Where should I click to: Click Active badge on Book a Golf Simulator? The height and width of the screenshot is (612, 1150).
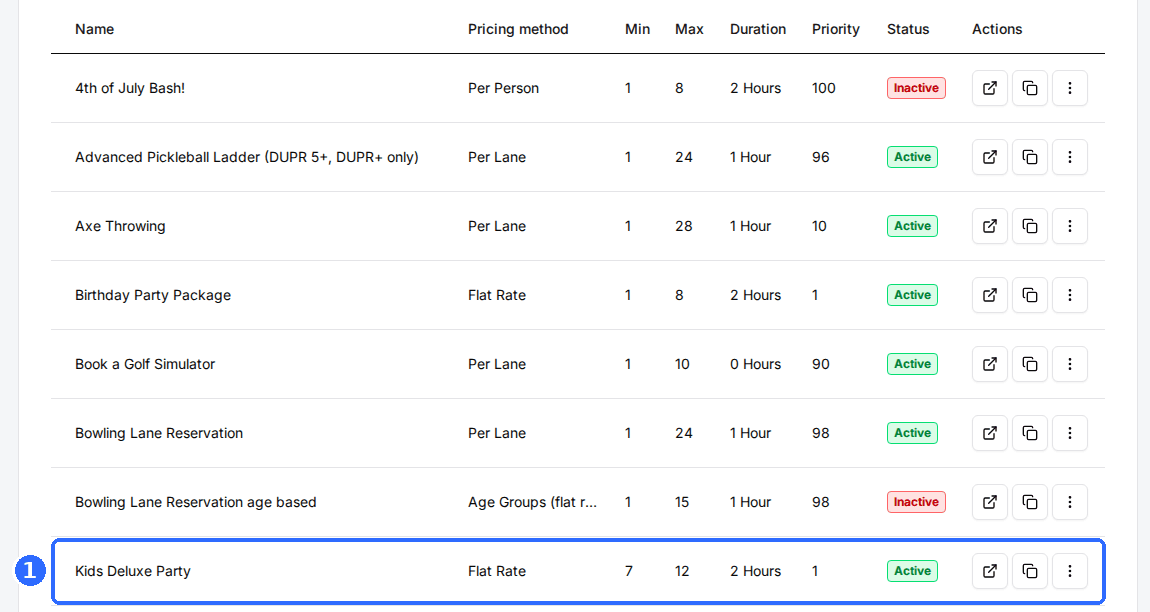(x=912, y=364)
